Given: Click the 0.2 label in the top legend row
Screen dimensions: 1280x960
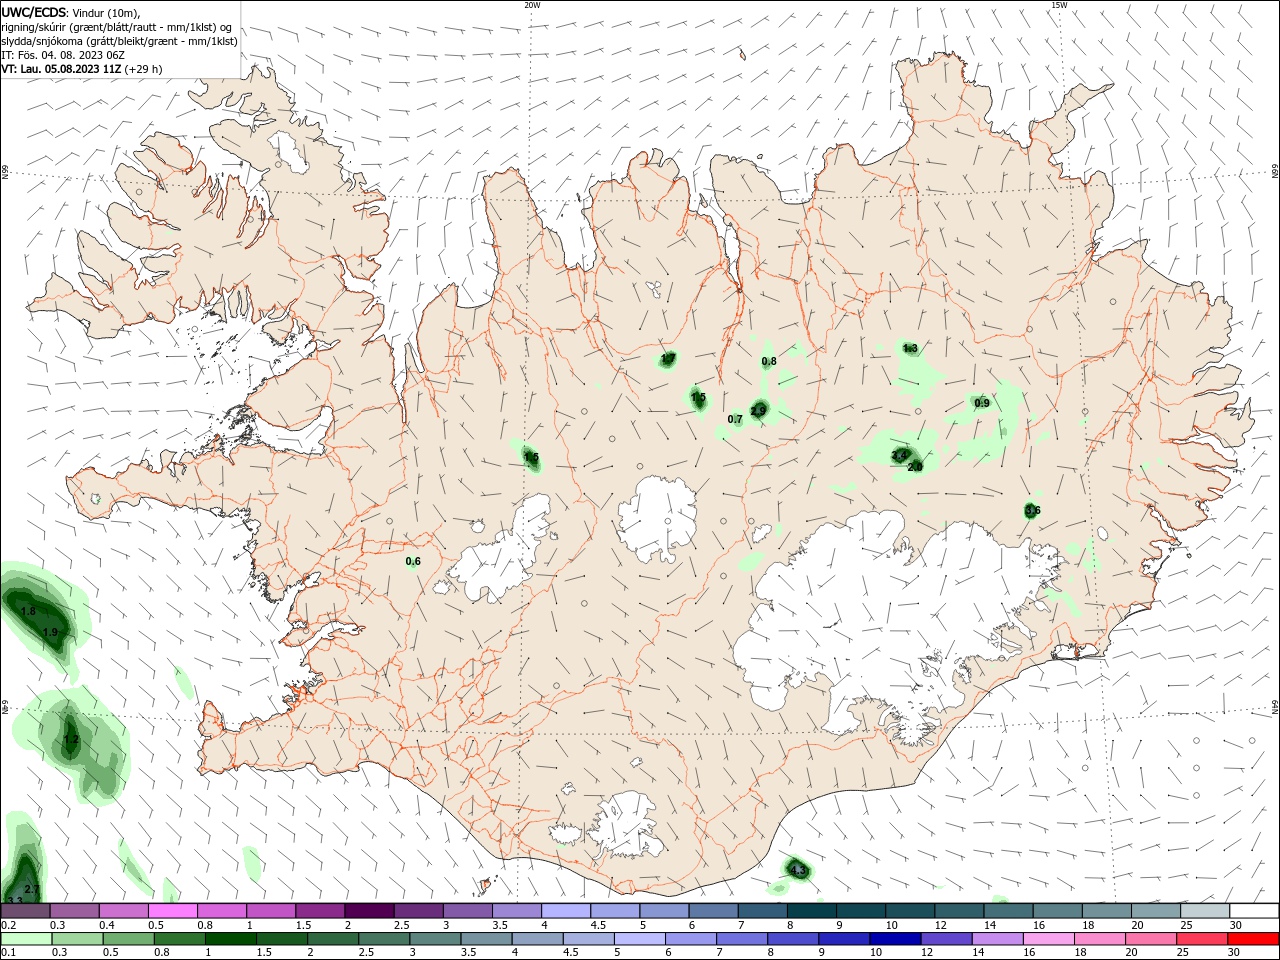Looking at the screenshot, I should coord(8,925).
